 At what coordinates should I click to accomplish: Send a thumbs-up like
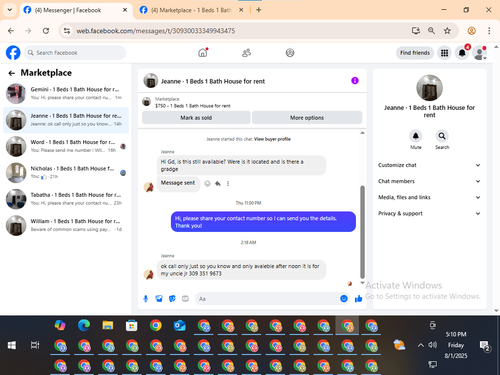click(359, 299)
